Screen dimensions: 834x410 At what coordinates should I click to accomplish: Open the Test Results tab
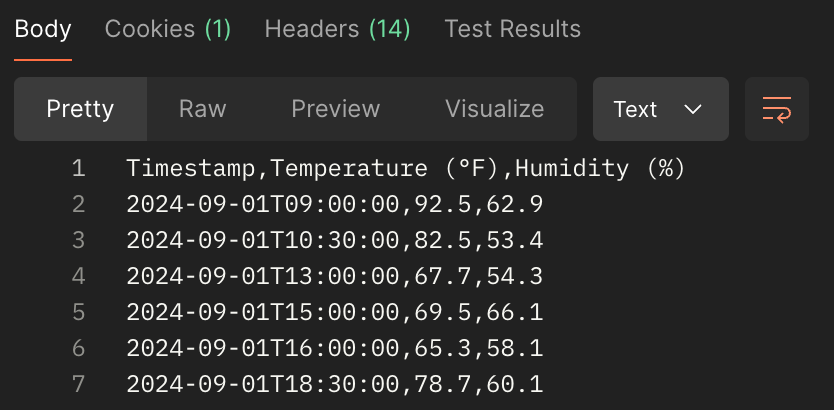tap(512, 29)
